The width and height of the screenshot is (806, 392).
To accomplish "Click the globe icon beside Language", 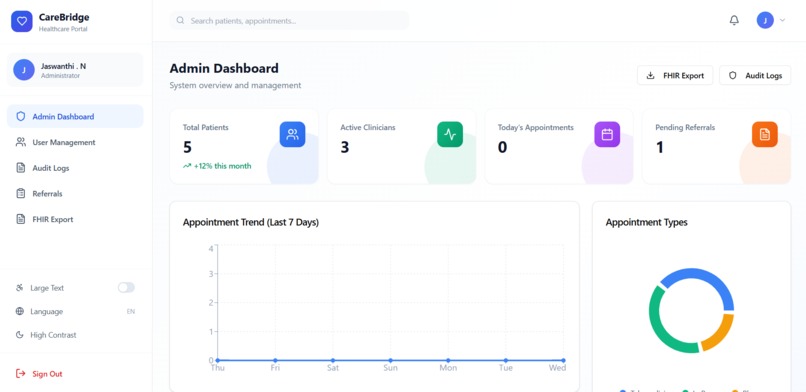I will click(x=20, y=311).
